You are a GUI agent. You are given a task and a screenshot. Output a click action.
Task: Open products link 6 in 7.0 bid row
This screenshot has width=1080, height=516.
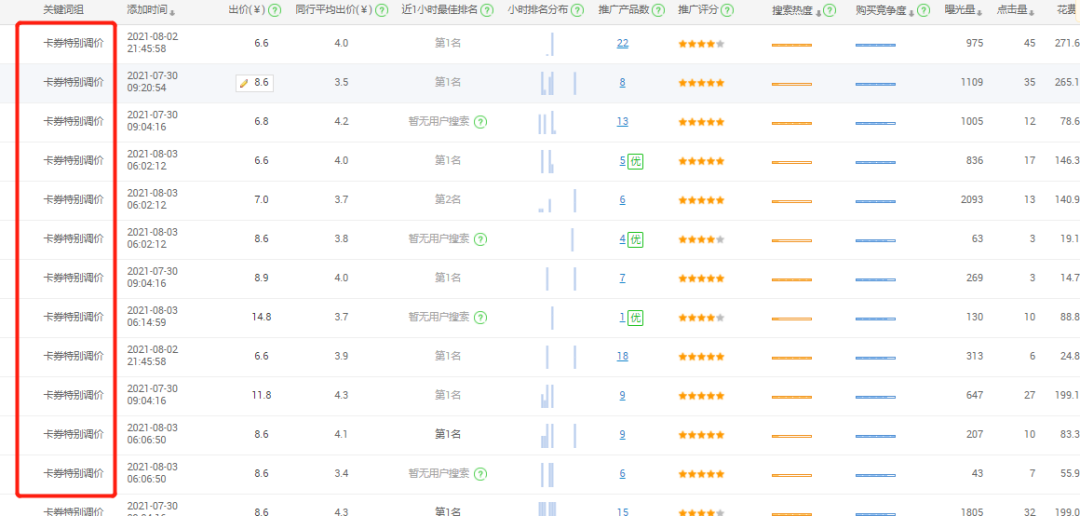coord(623,200)
